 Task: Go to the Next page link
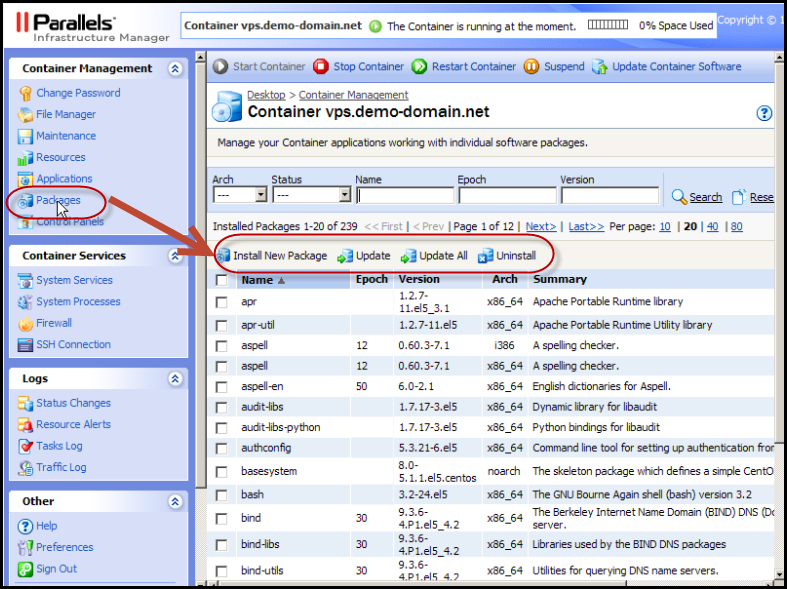[x=541, y=227]
